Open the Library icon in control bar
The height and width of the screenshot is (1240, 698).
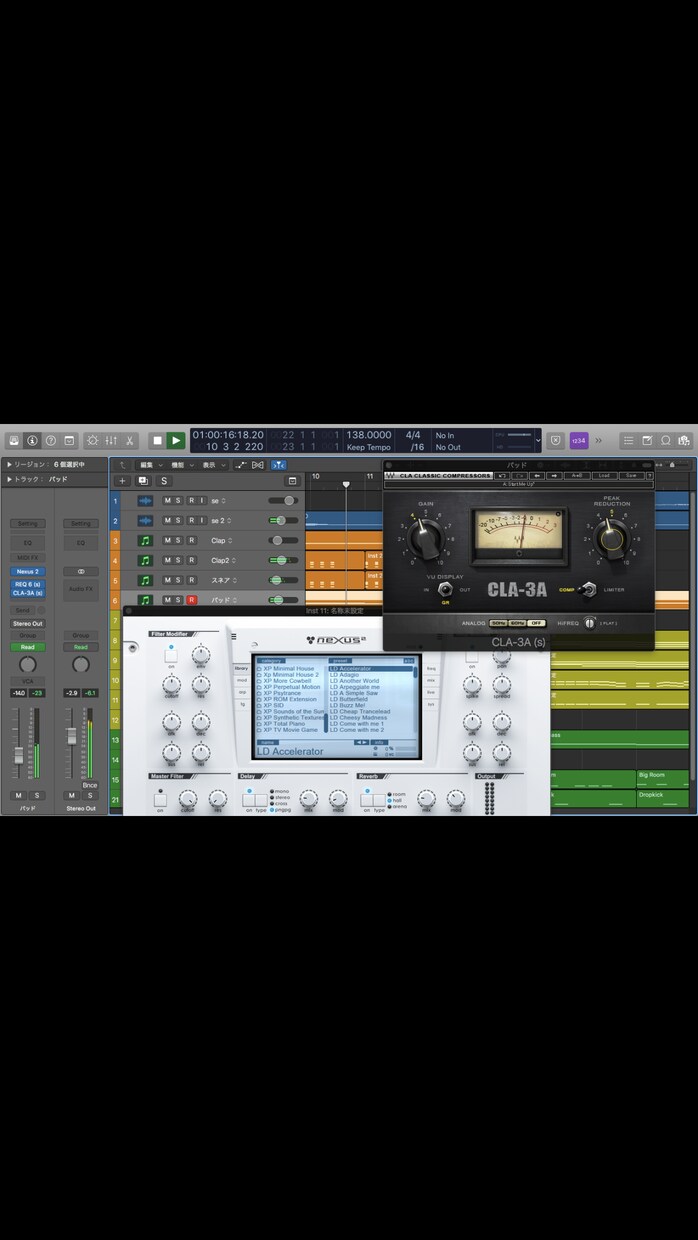click(x=14, y=440)
